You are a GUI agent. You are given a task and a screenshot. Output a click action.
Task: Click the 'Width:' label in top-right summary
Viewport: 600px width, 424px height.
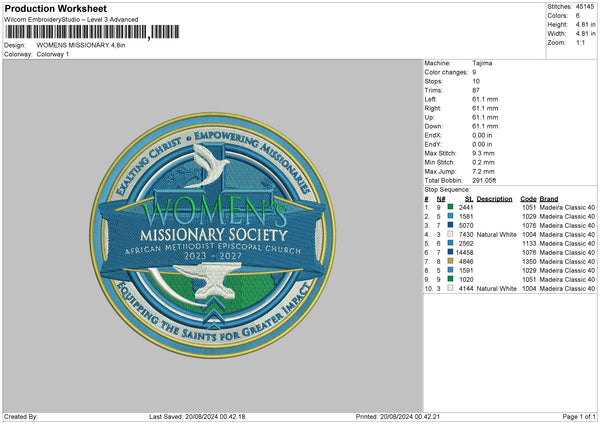tap(556, 34)
